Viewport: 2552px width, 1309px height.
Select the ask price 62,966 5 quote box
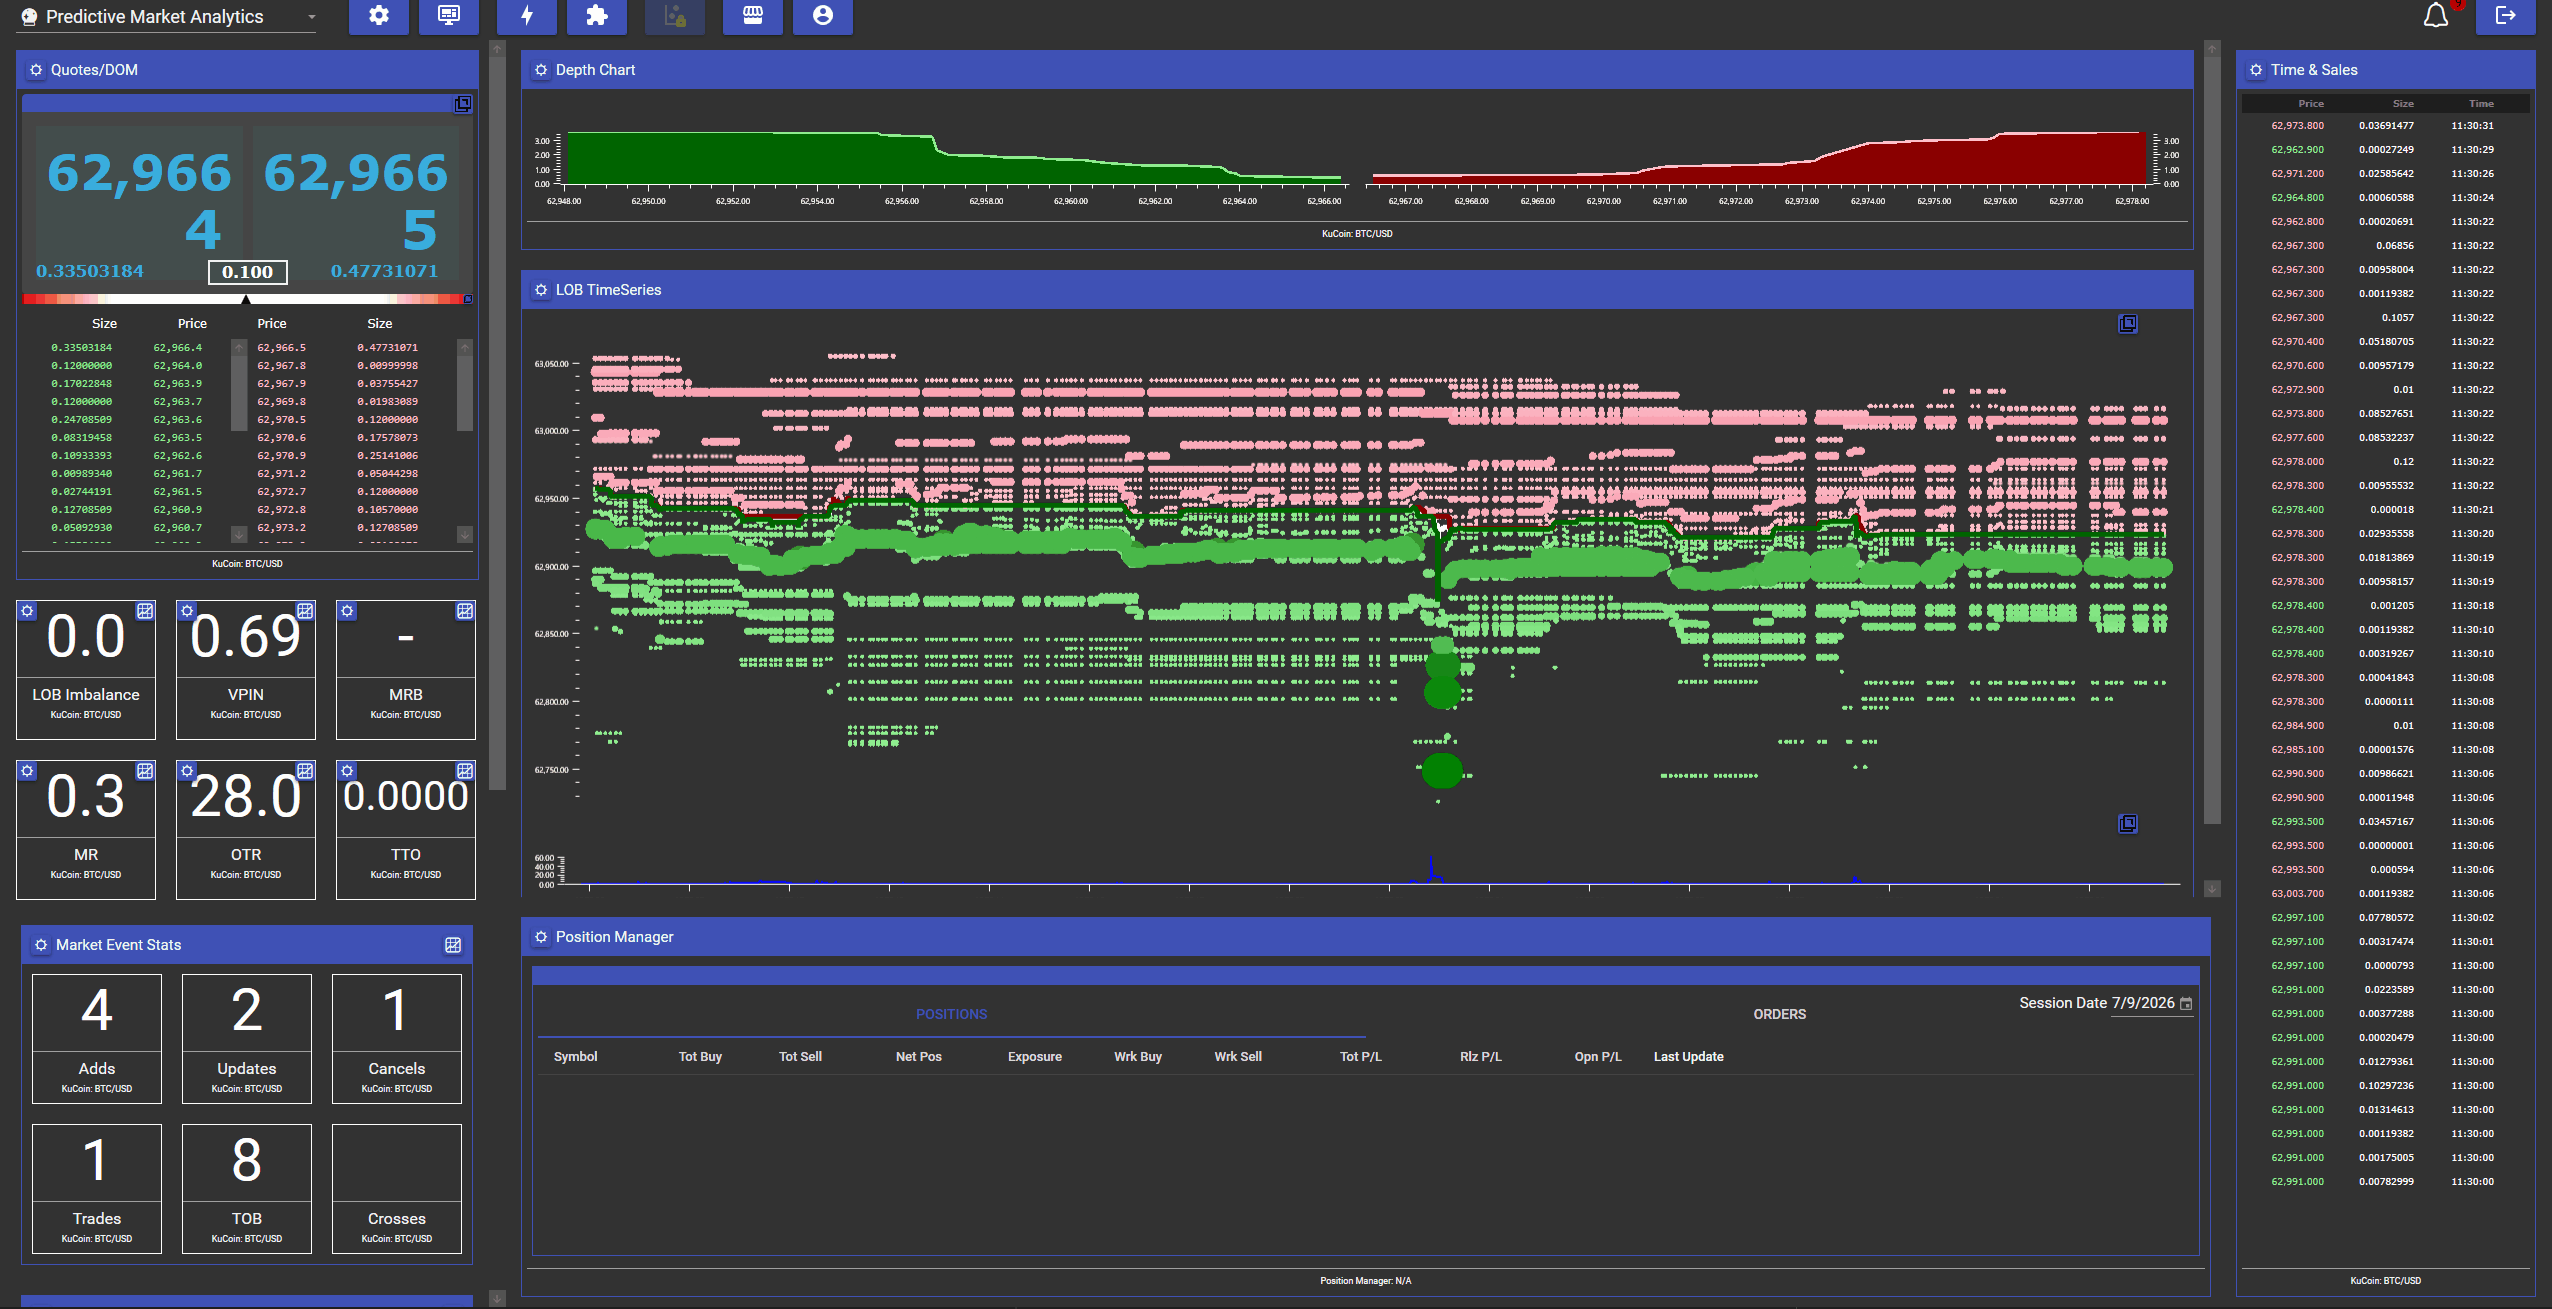click(355, 202)
